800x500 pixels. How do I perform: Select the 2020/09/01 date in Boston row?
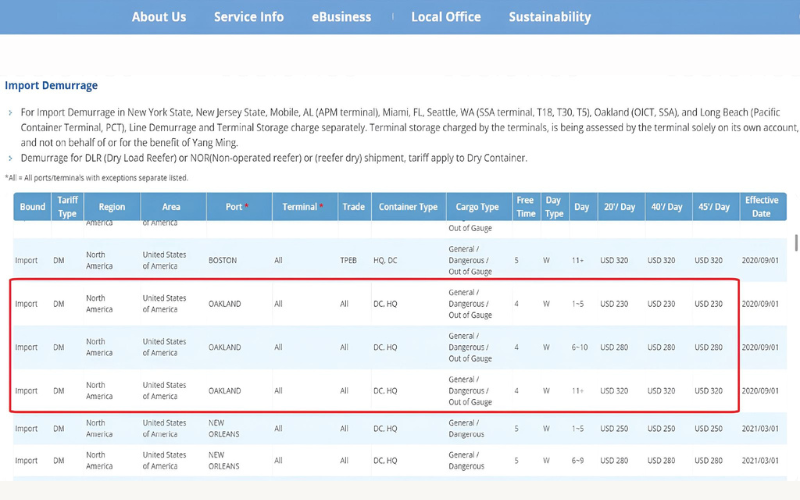pyautogui.click(x=761, y=261)
